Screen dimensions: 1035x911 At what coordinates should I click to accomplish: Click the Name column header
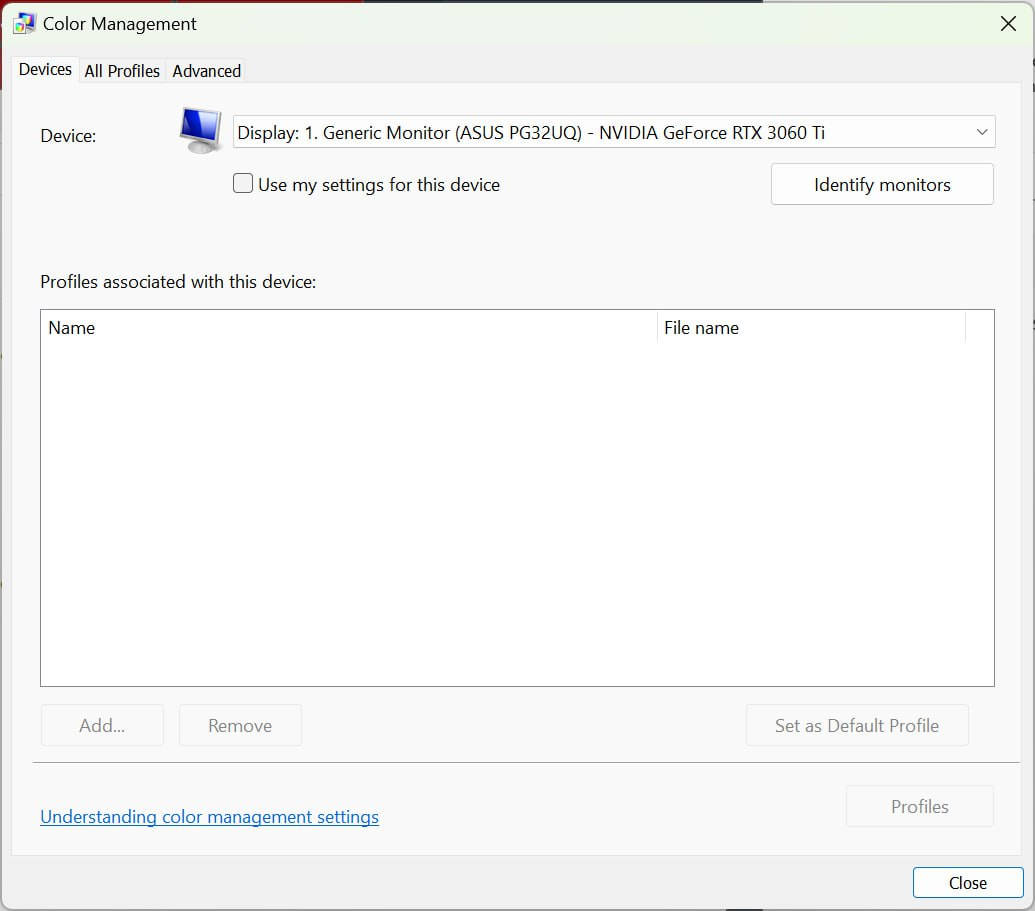pyautogui.click(x=349, y=327)
